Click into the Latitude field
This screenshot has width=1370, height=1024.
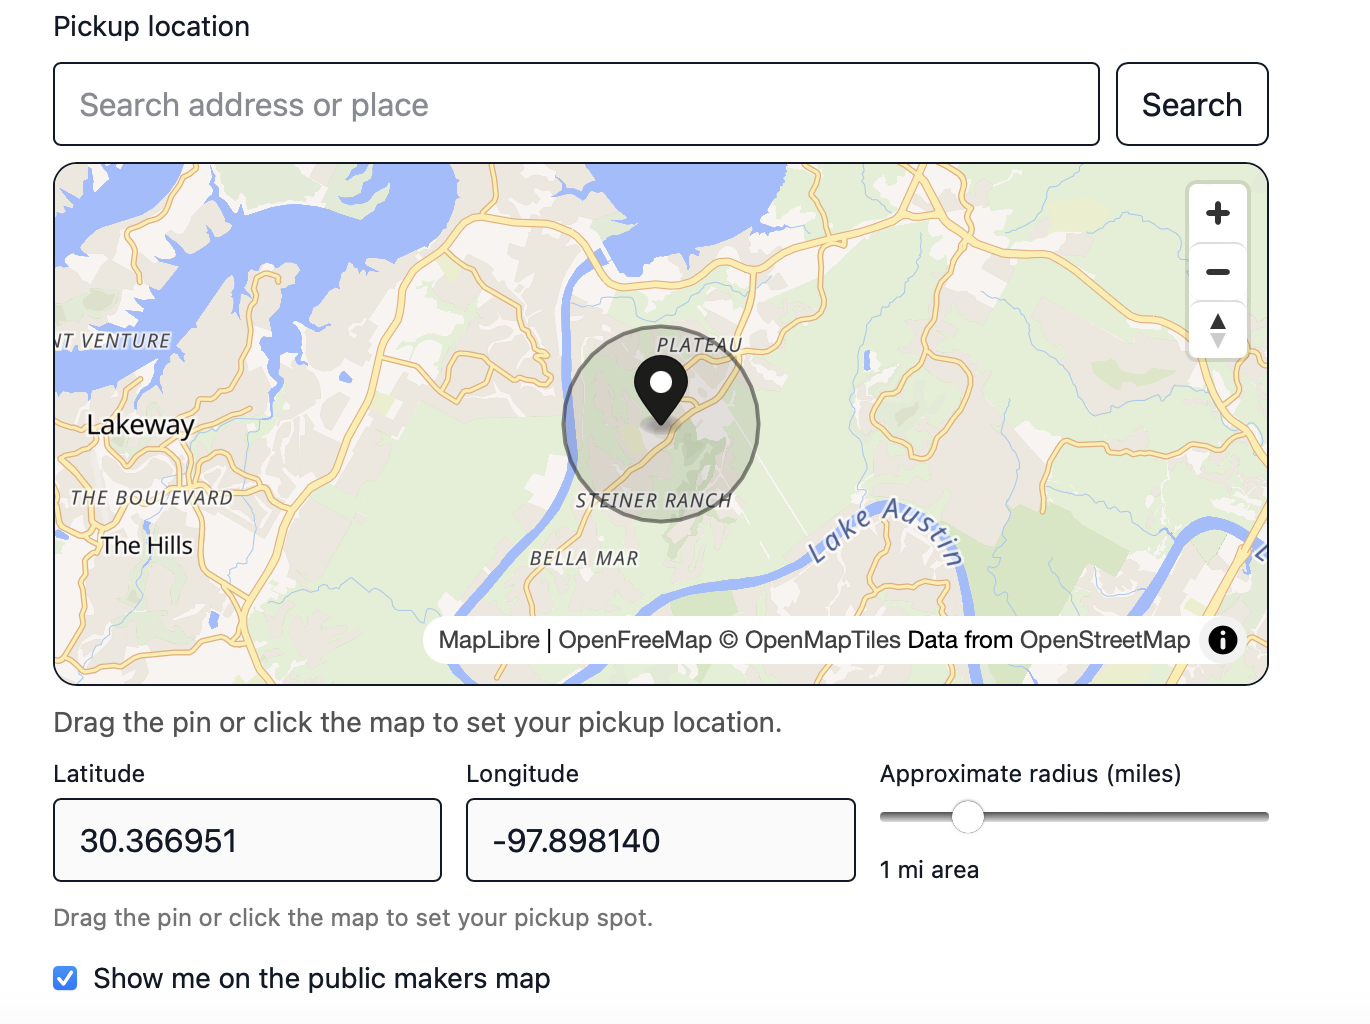tap(247, 840)
